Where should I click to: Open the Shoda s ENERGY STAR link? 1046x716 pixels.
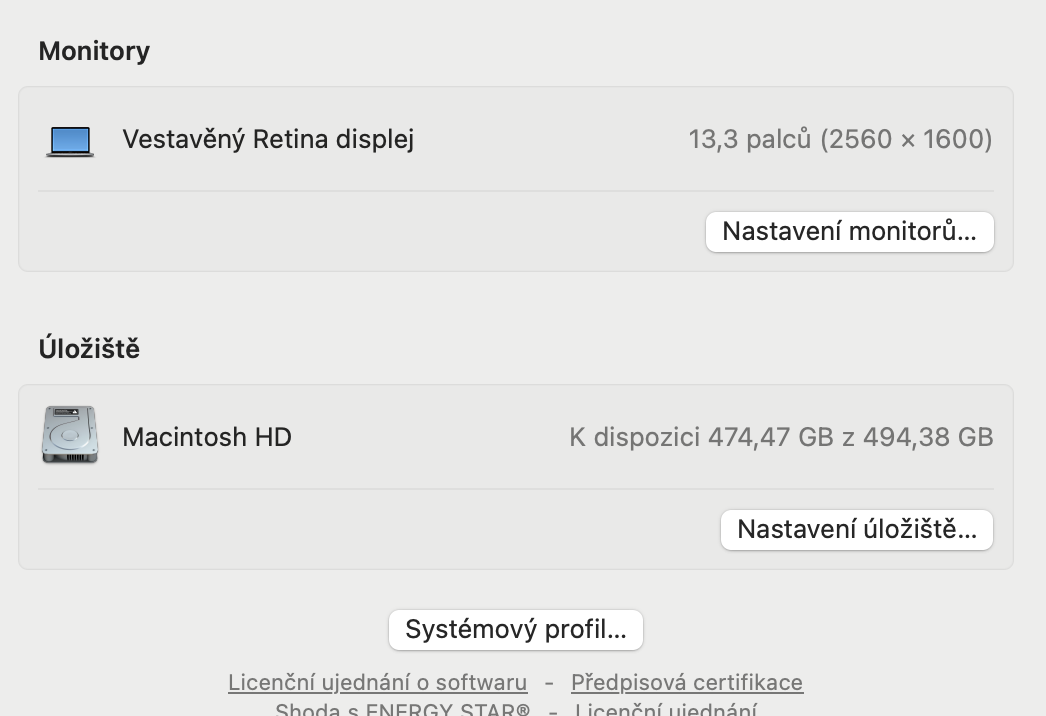(402, 709)
